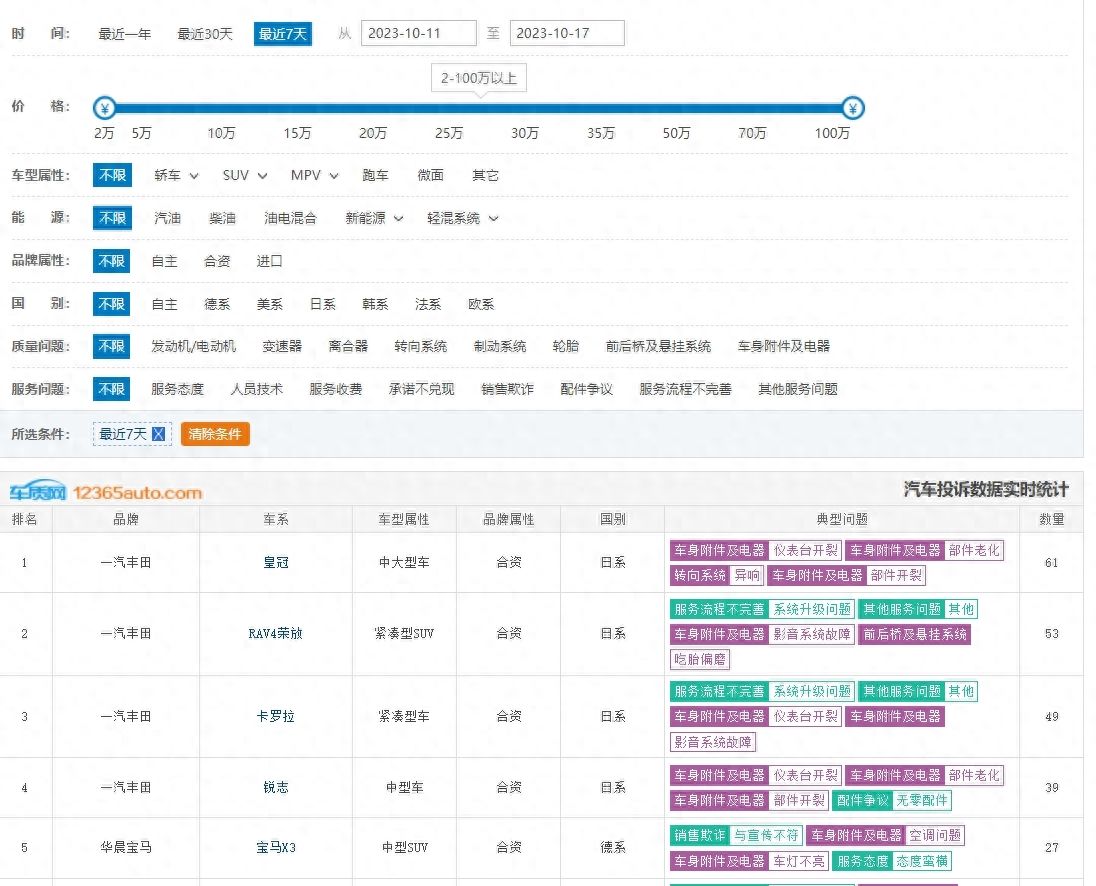Filter country by 韩系
The image size is (1096, 886).
tap(375, 304)
